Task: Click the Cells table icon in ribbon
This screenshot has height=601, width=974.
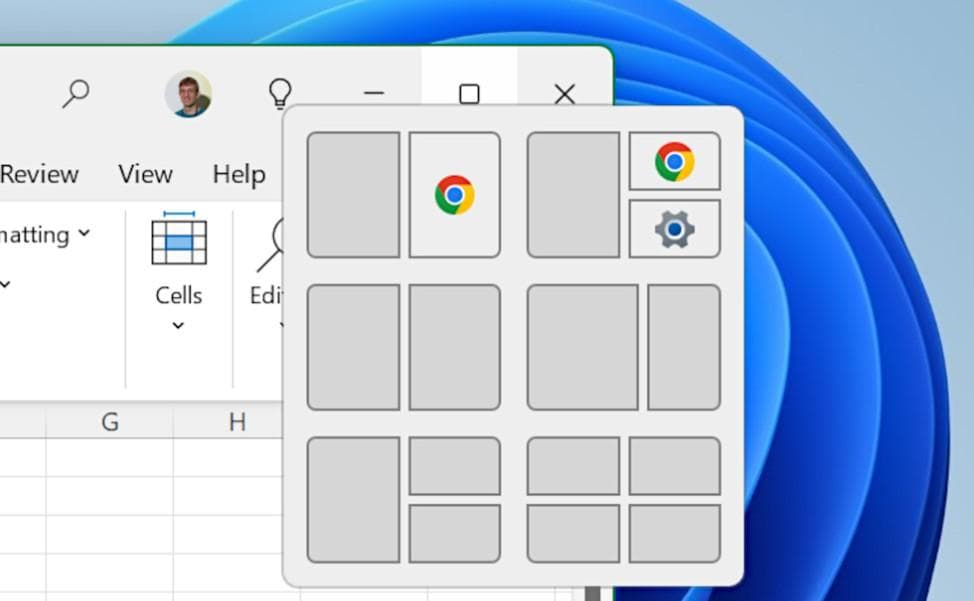Action: 179,238
